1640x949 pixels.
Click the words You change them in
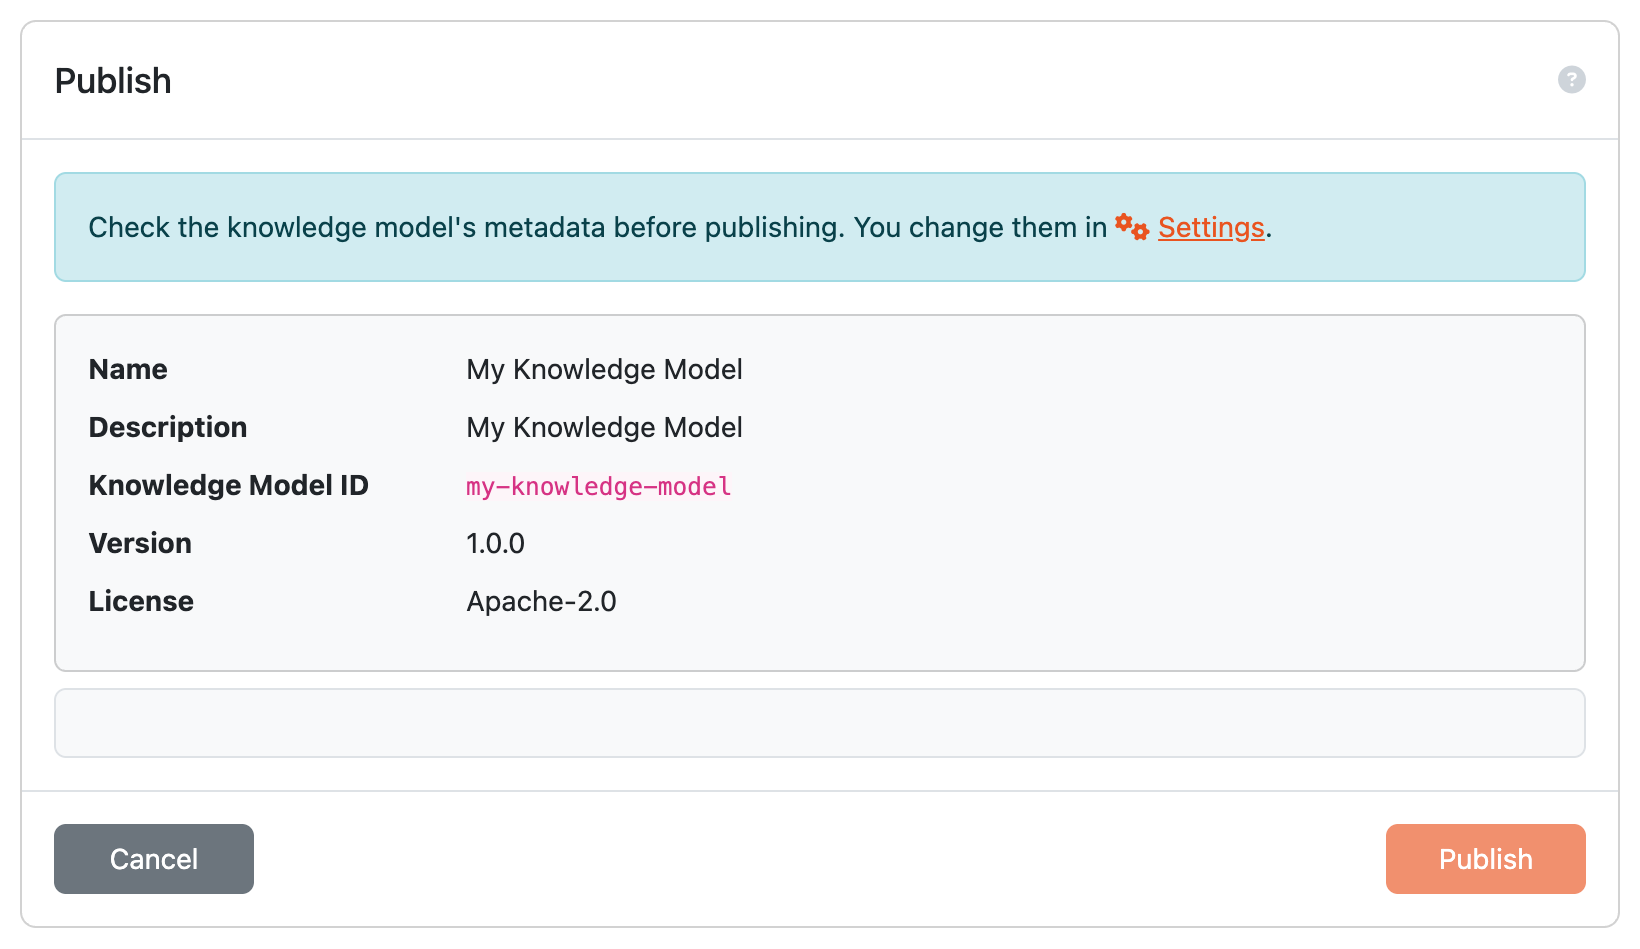(x=980, y=228)
